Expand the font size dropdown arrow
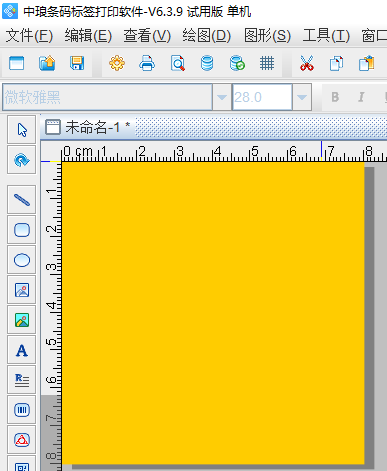This screenshot has width=387, height=471. click(302, 97)
